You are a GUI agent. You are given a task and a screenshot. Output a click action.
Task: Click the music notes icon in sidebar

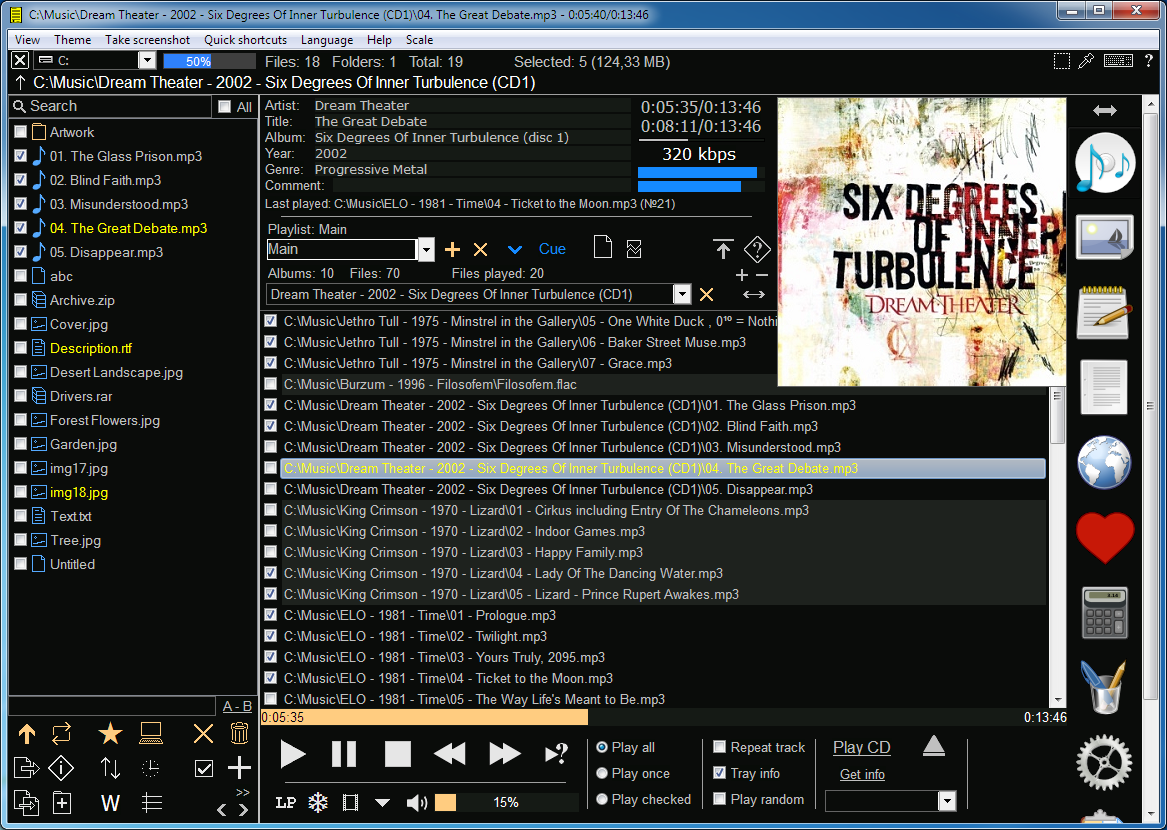(1104, 163)
